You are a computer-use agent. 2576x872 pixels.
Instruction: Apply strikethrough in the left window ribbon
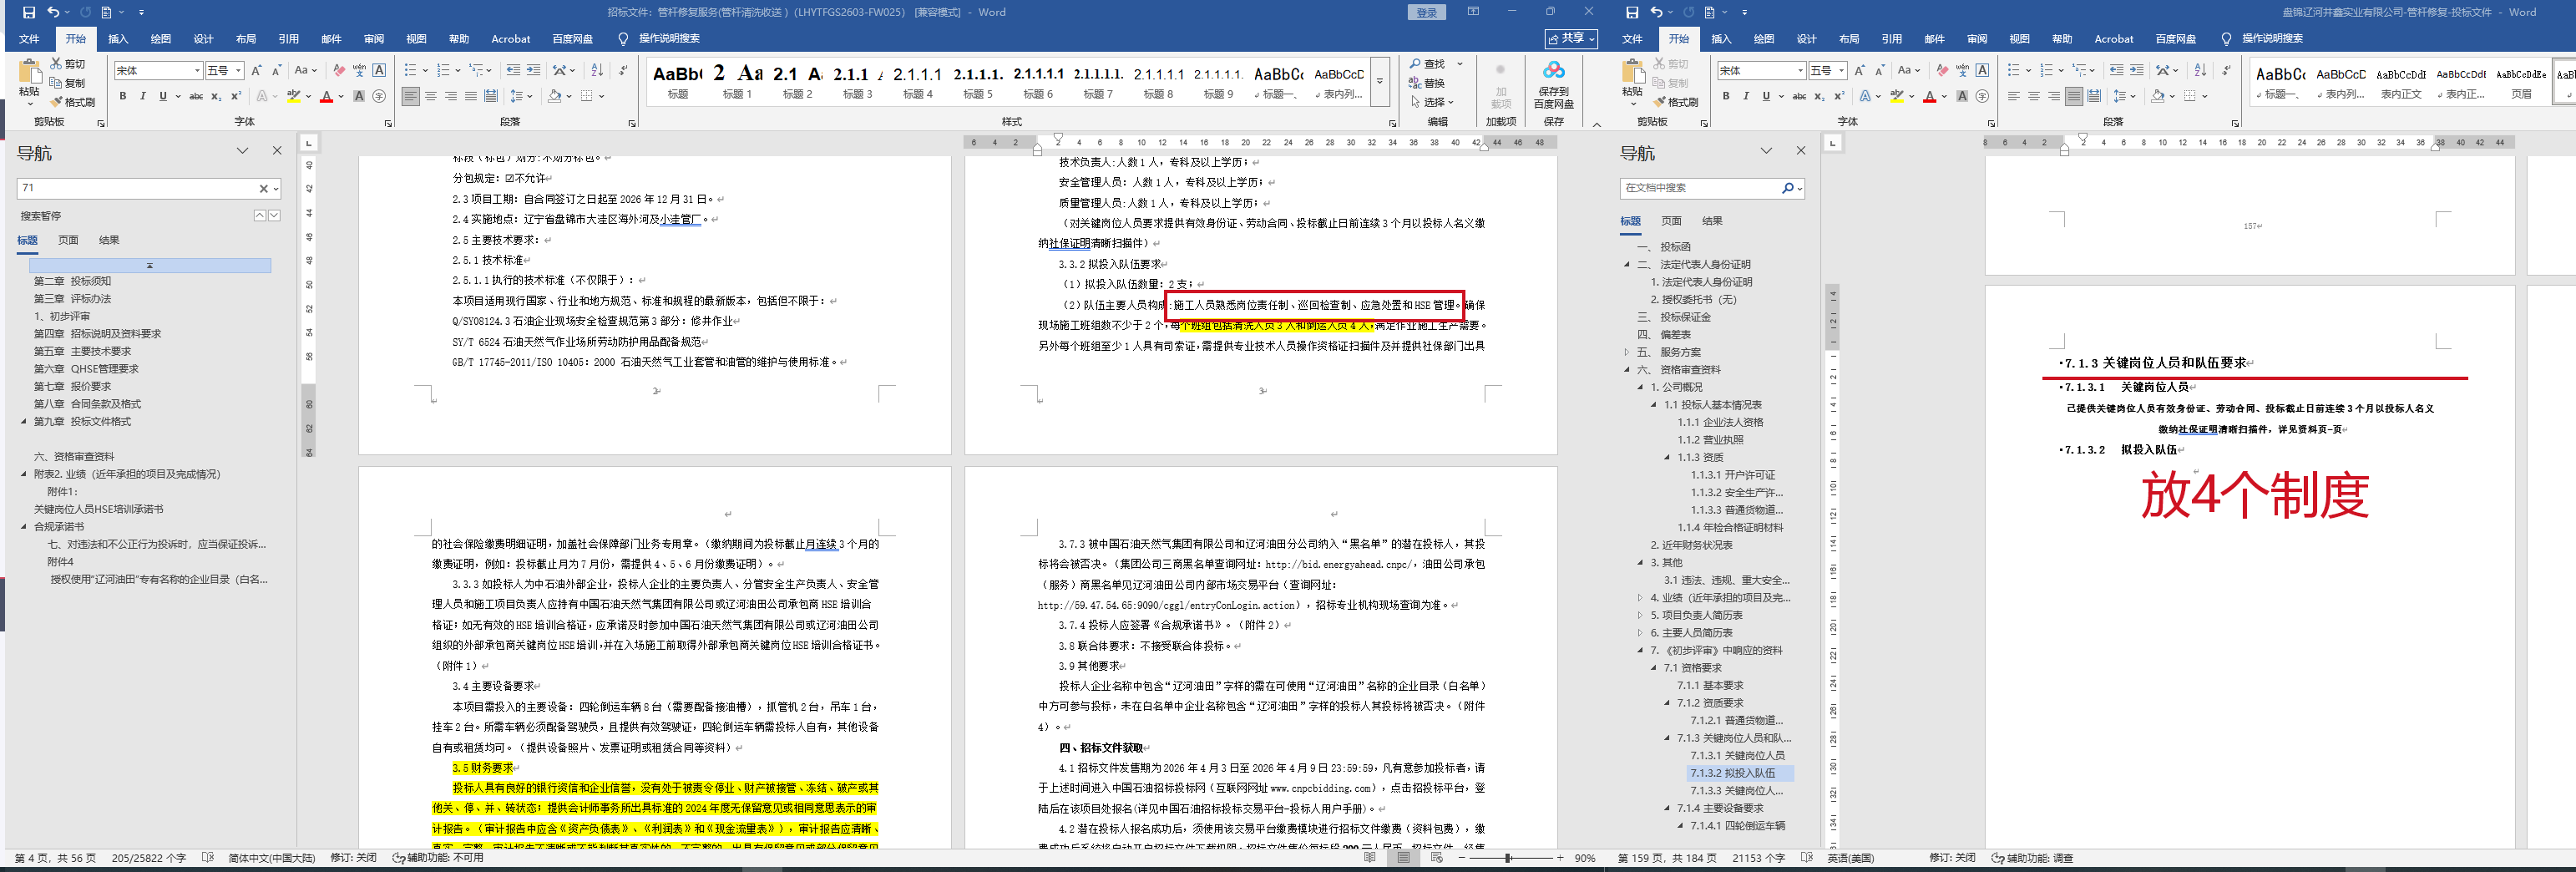click(x=196, y=96)
